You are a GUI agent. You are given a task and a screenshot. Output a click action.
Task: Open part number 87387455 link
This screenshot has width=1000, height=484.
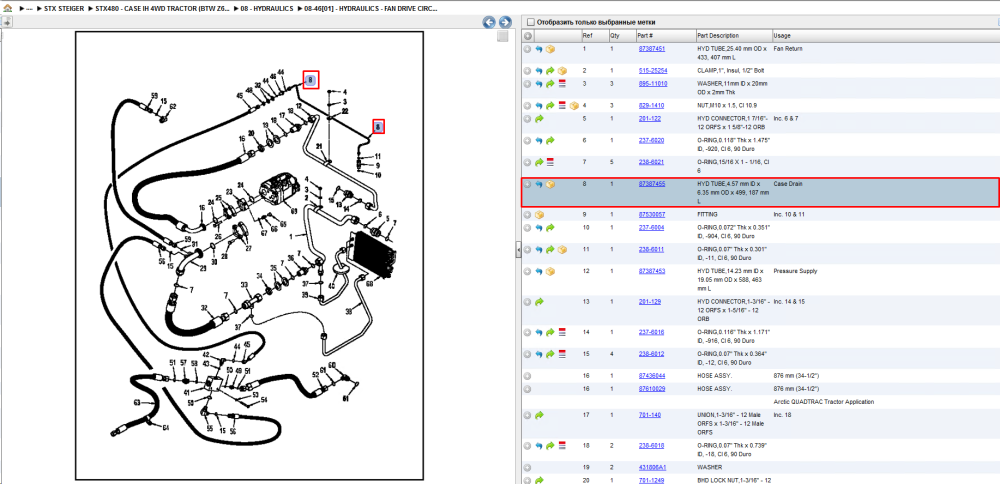[x=652, y=184]
